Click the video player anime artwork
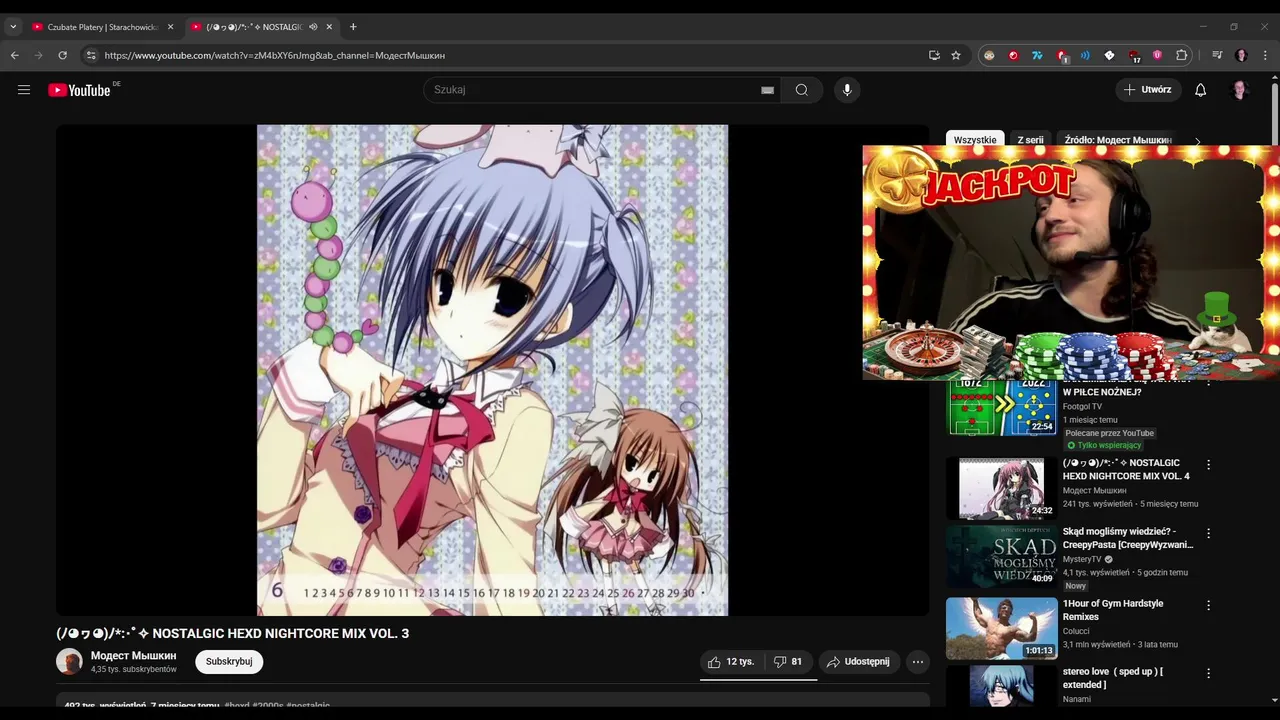 [x=492, y=370]
